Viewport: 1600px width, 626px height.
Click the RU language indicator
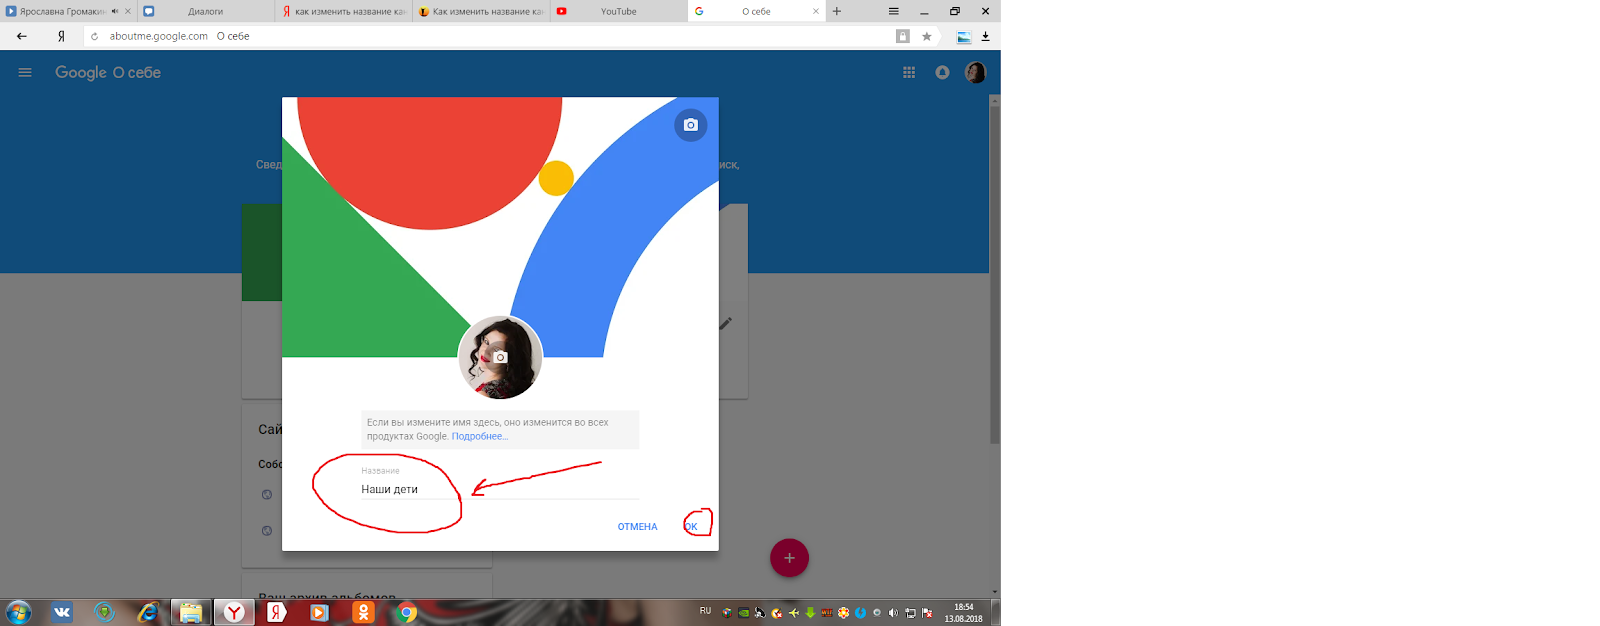point(706,611)
